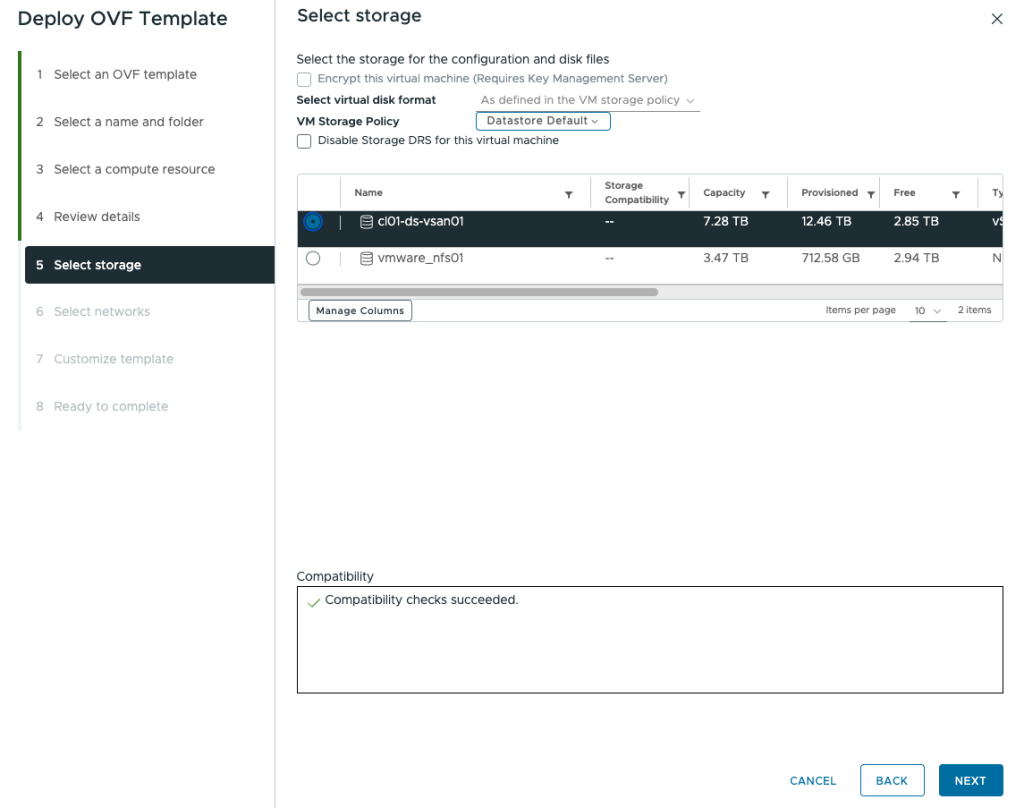Enable Disable Storage DRS checkbox
Viewport: 1024px width, 808px height.
[x=304, y=141]
